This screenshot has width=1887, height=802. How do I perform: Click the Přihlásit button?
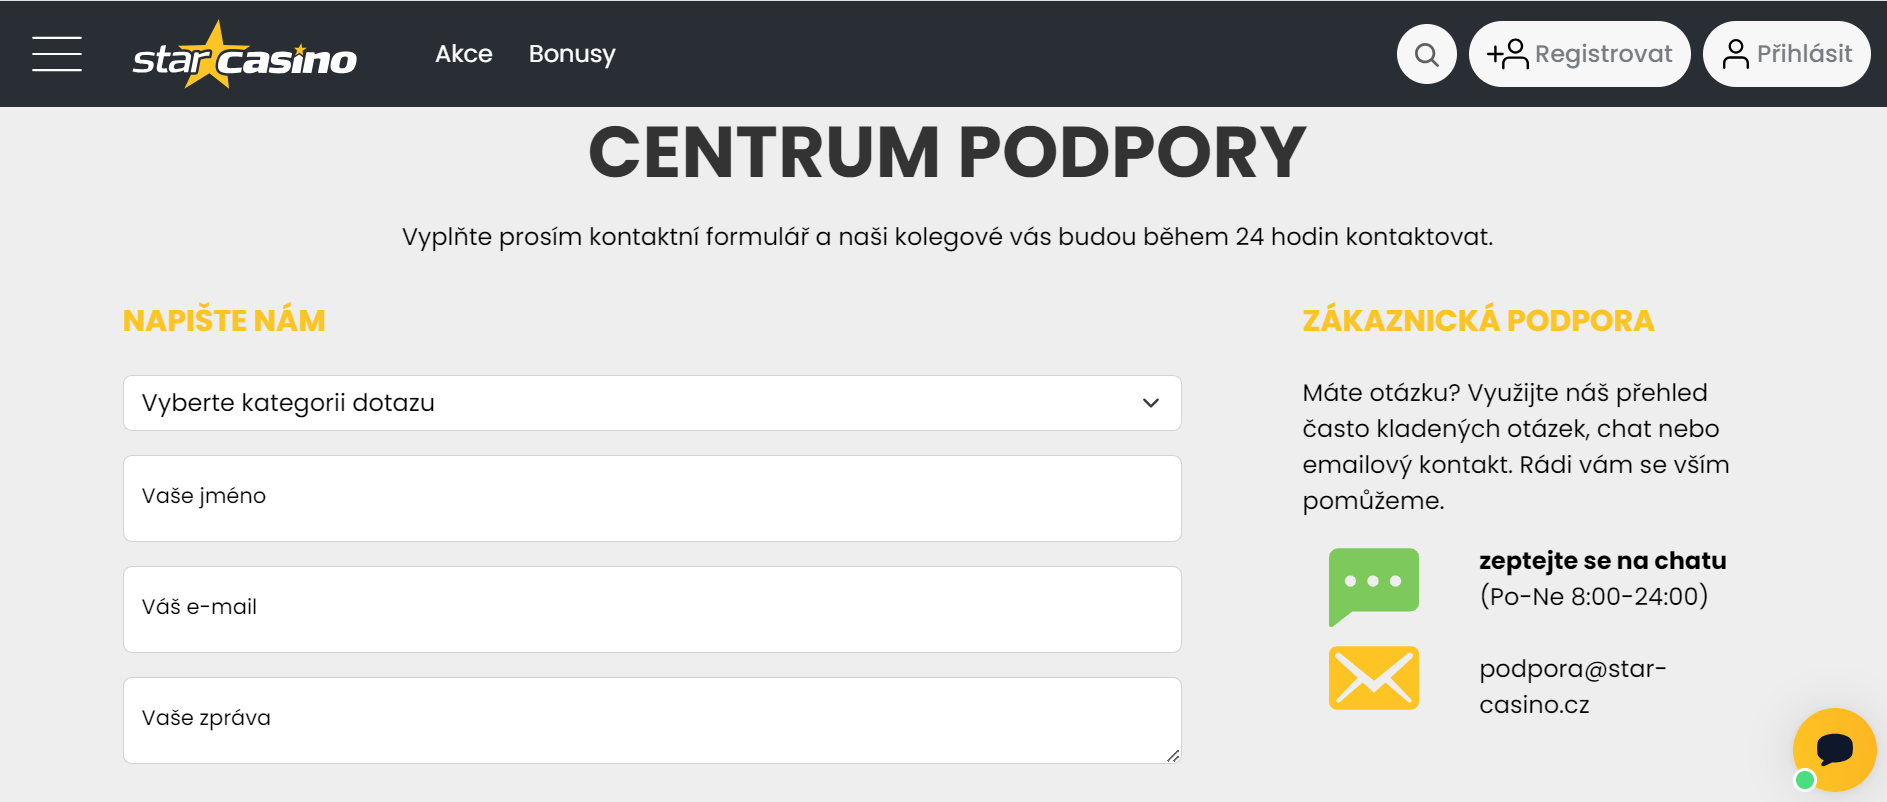(x=1787, y=54)
